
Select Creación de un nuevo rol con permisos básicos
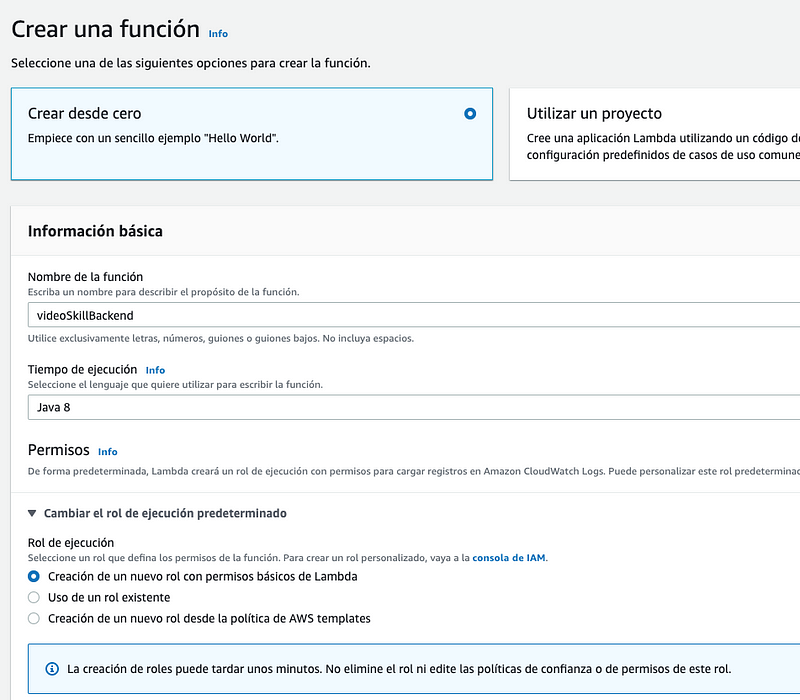click(x=34, y=576)
